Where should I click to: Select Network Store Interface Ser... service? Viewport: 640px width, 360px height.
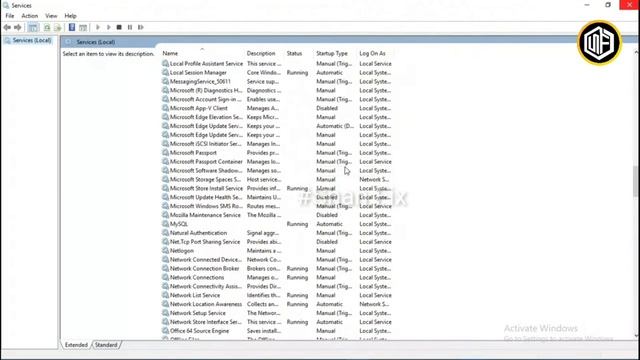coord(206,322)
